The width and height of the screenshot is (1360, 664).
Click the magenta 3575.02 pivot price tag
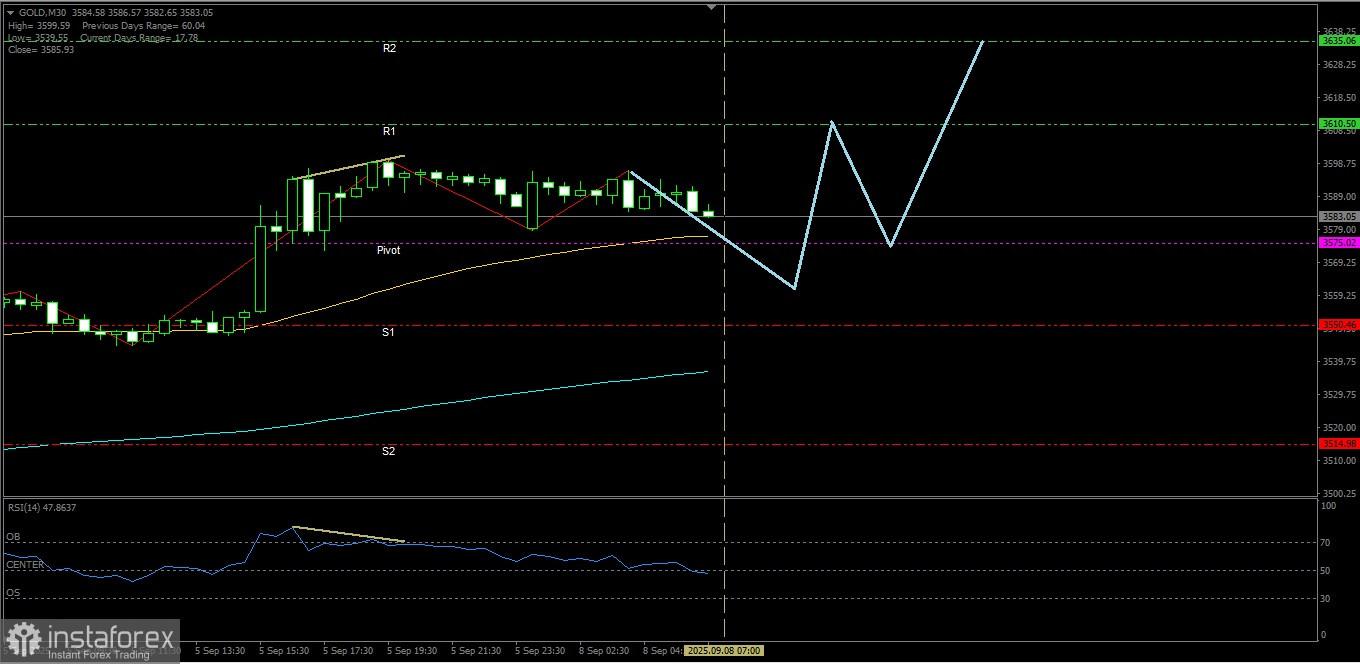pyautogui.click(x=1339, y=243)
